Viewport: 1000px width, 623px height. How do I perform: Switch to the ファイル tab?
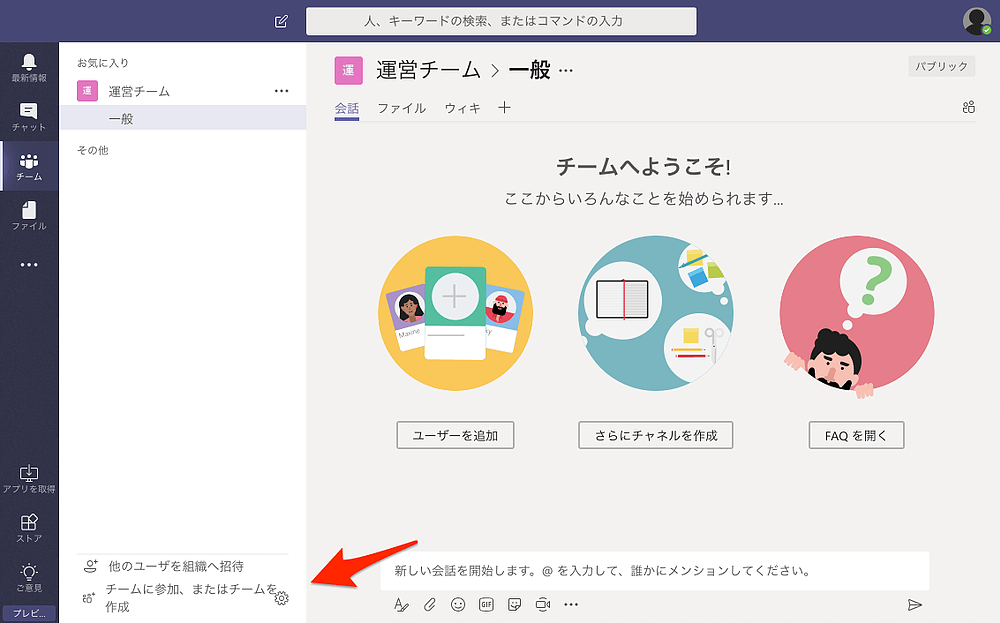coord(401,108)
